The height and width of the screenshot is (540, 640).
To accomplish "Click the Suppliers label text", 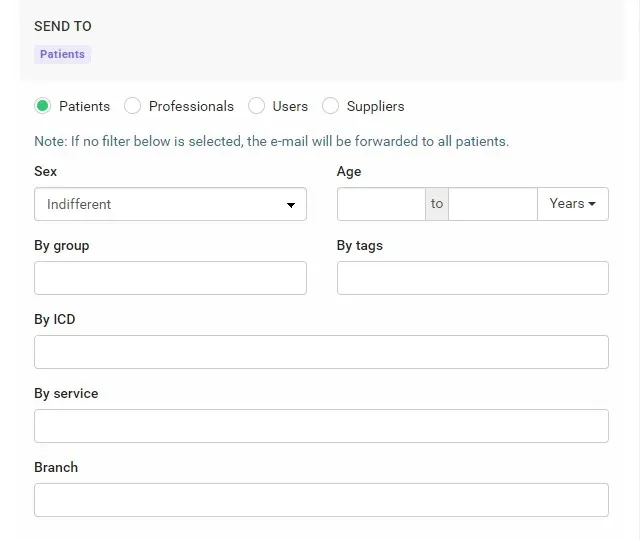I will coord(376,106).
